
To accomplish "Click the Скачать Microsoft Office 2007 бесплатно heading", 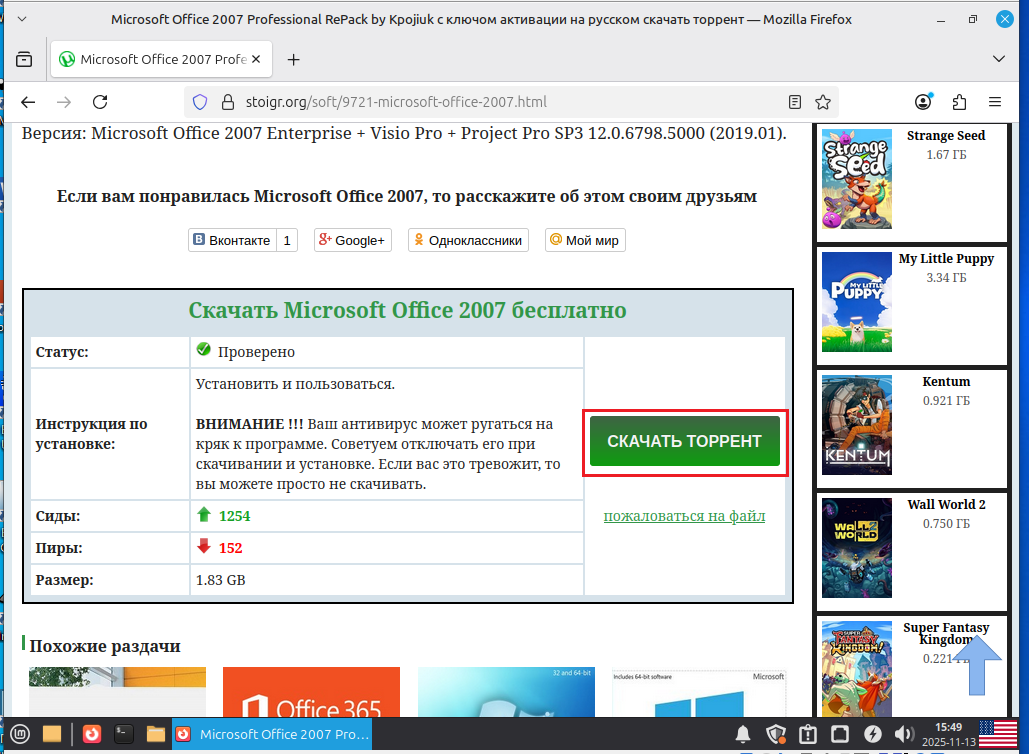I will click(408, 310).
